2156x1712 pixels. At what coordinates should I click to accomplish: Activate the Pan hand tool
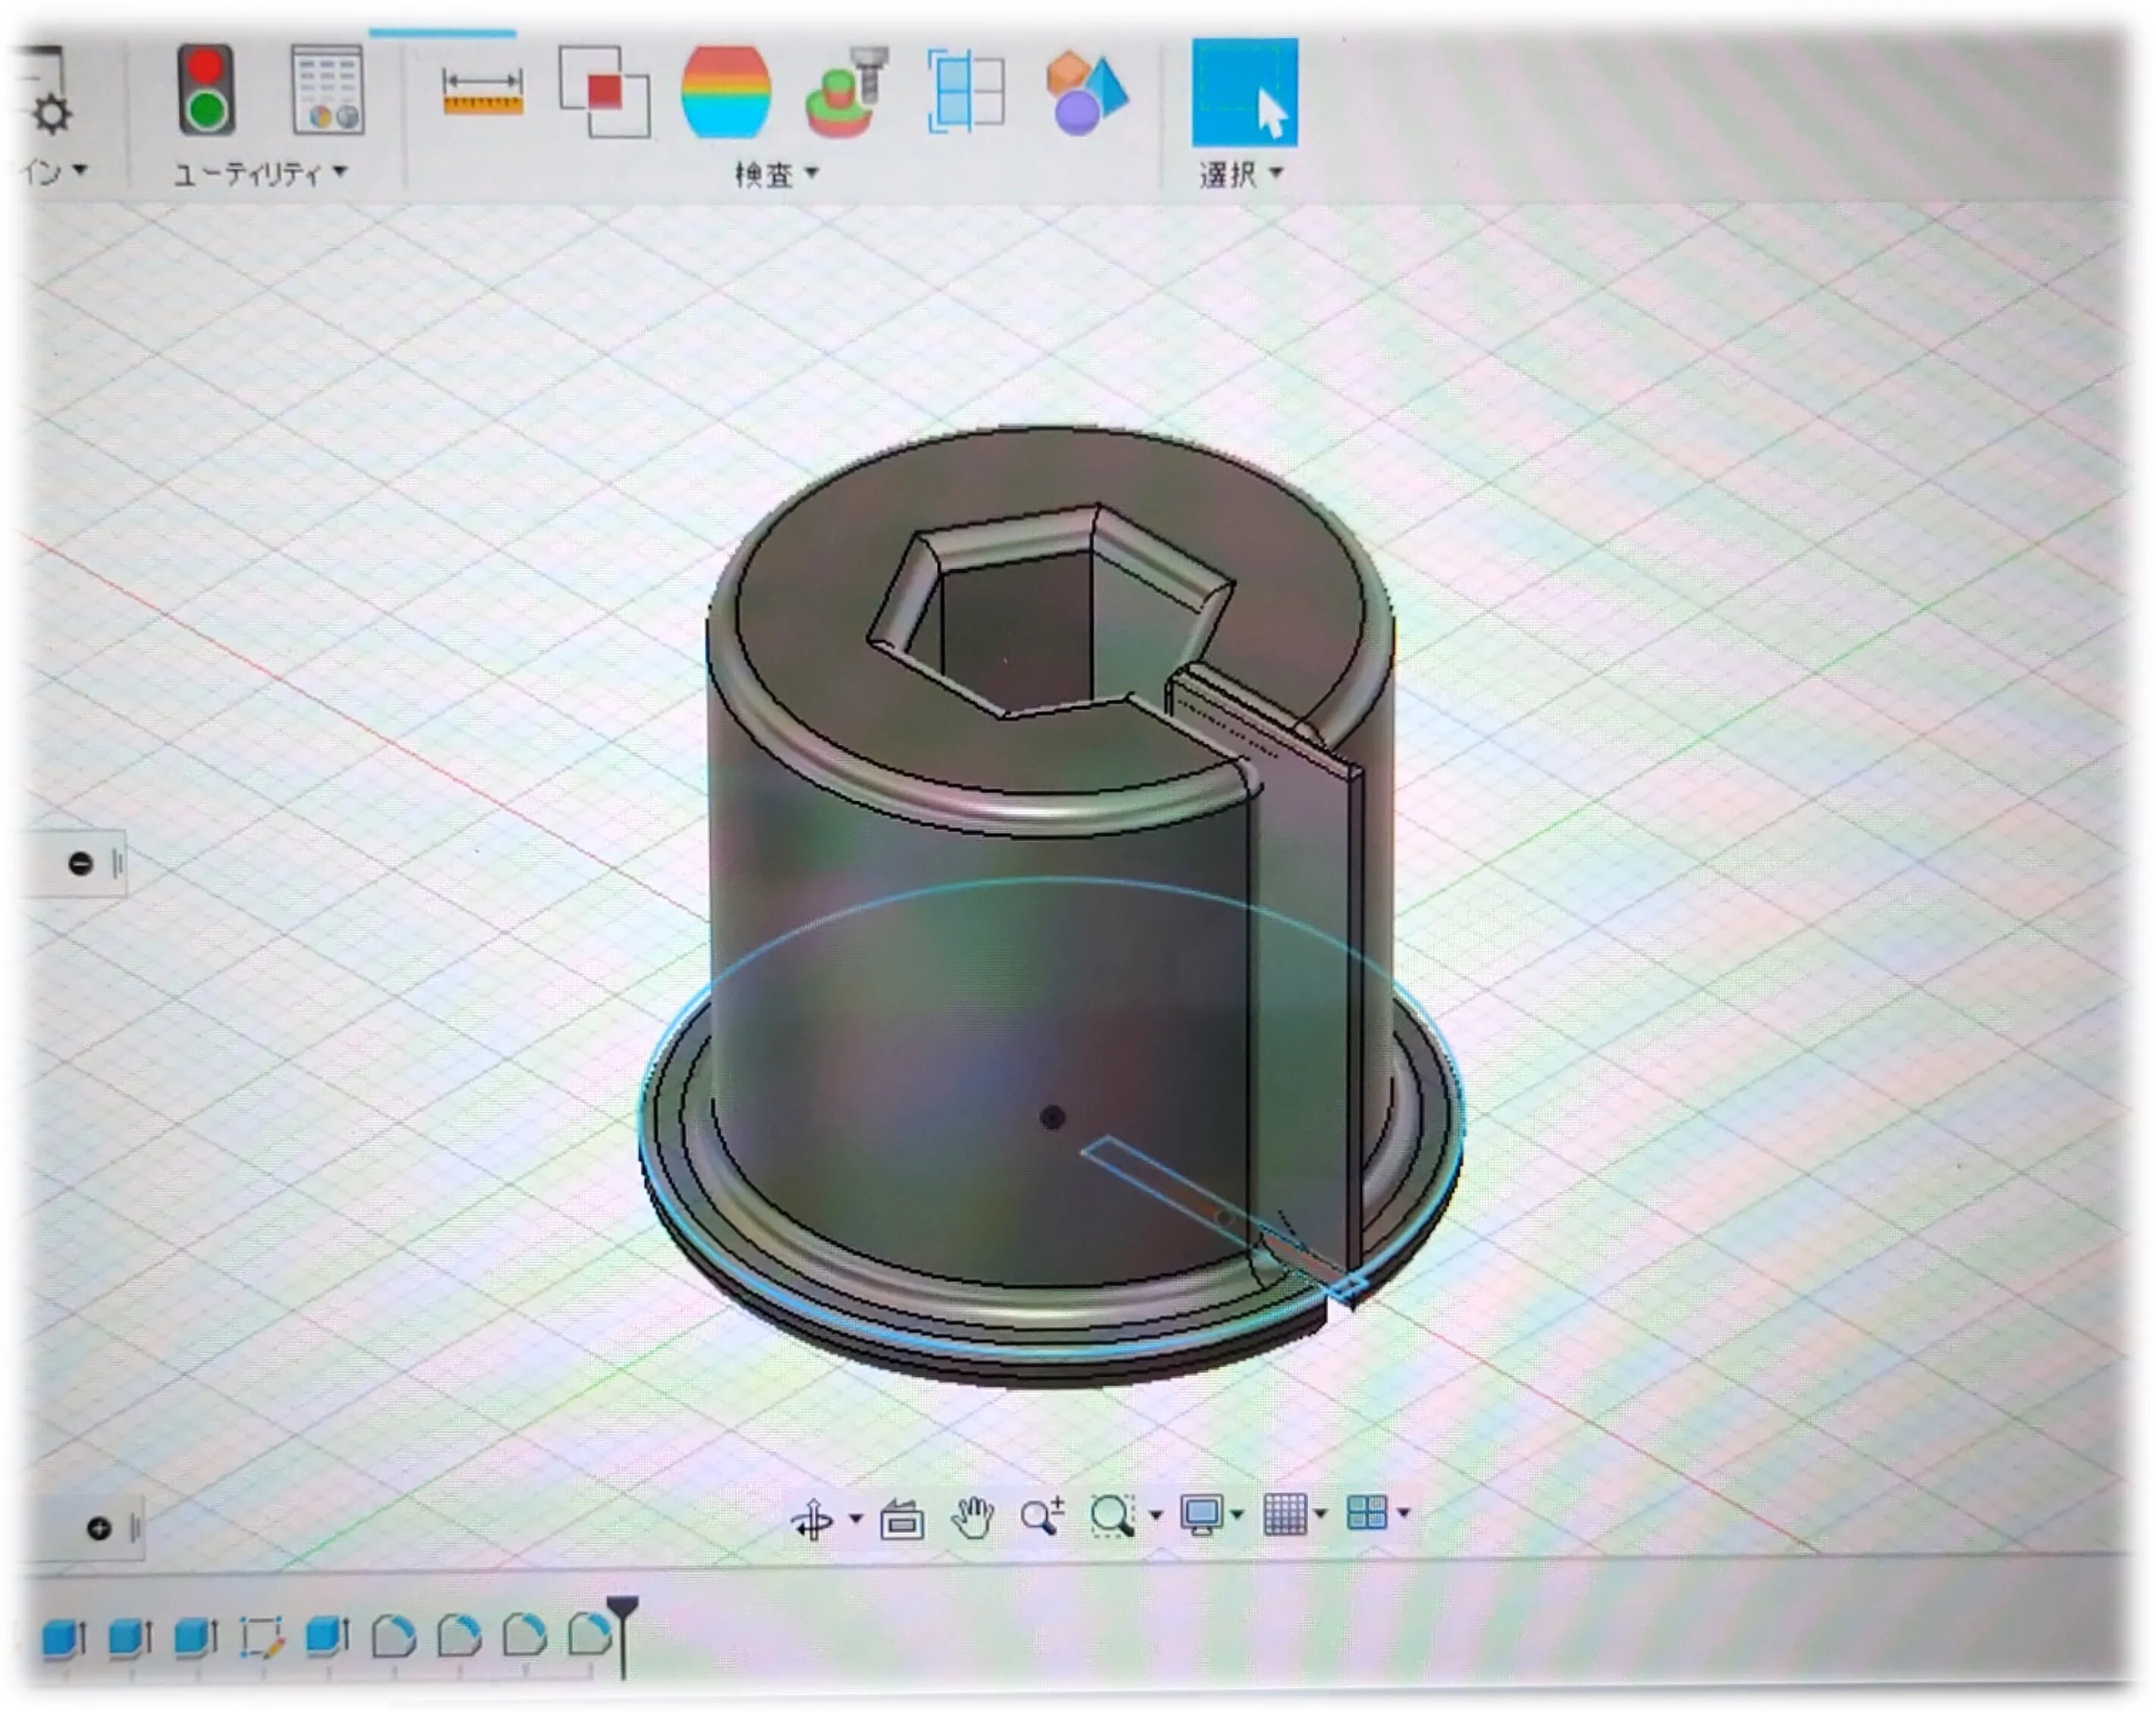tap(971, 1518)
